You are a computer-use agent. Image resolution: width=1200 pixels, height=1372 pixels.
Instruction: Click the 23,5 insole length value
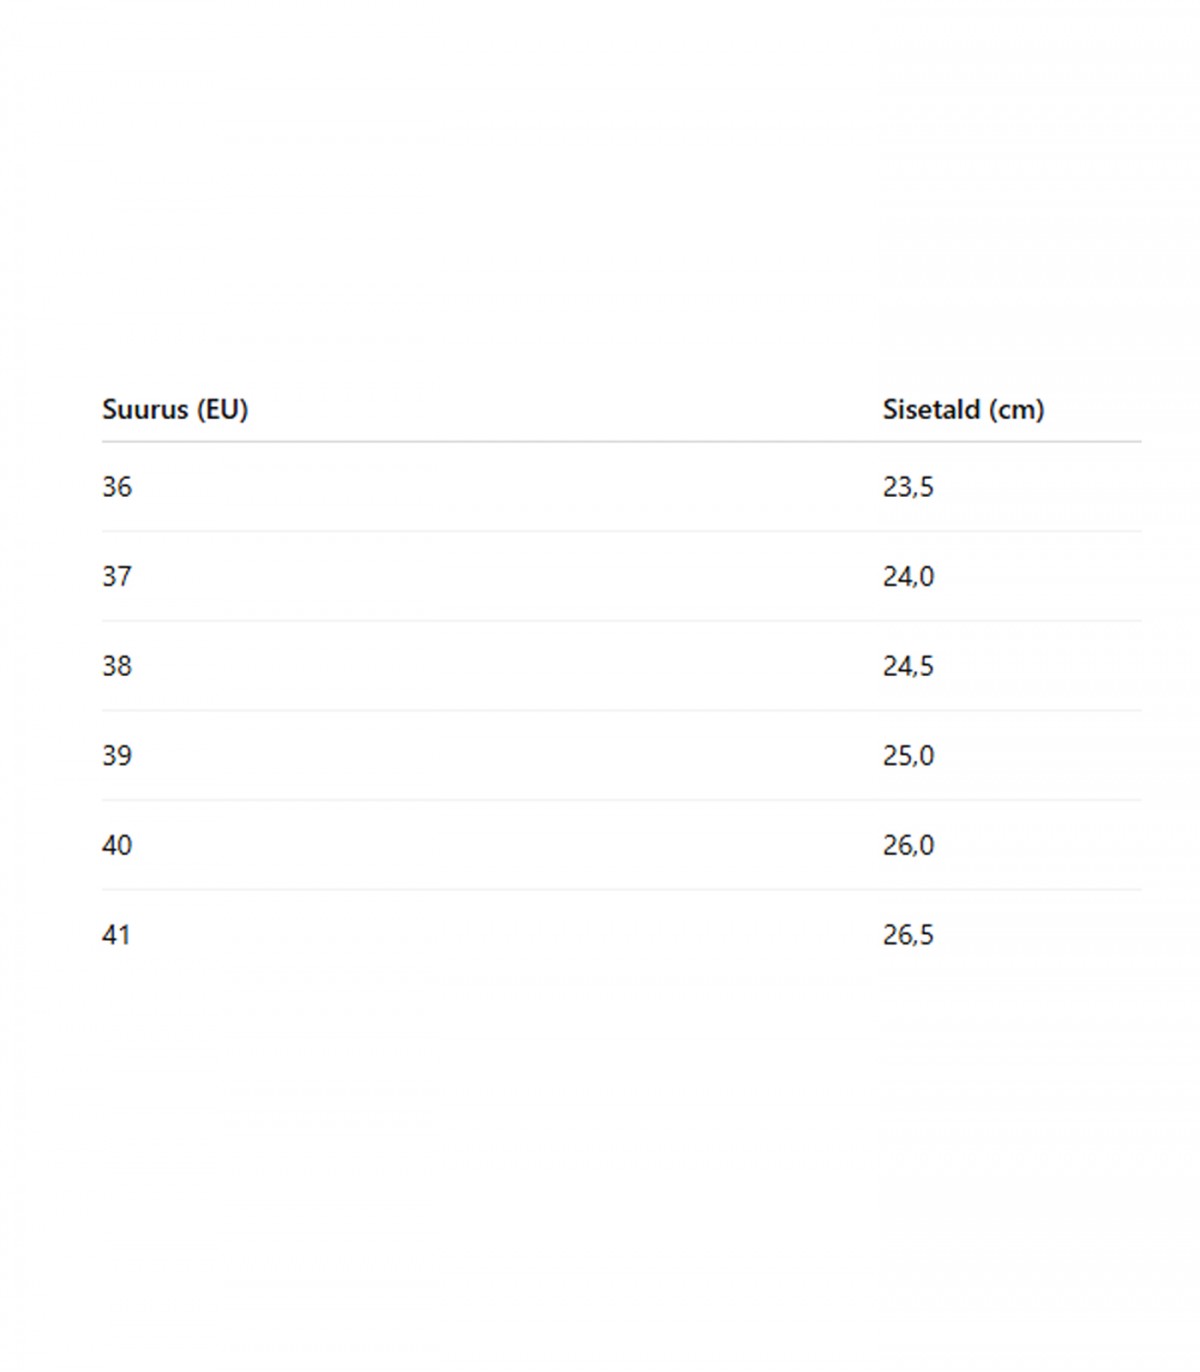(908, 487)
